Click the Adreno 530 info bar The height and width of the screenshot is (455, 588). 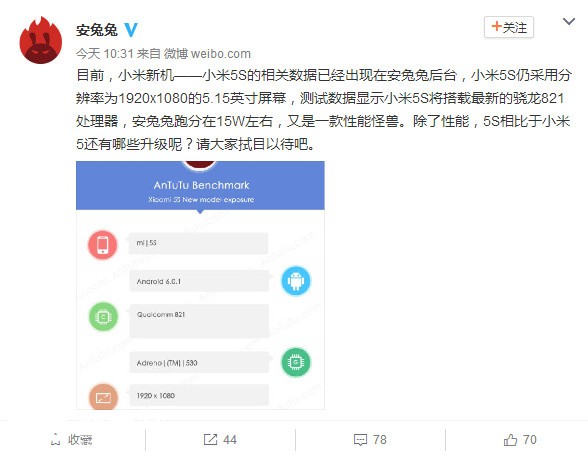pyautogui.click(x=199, y=362)
